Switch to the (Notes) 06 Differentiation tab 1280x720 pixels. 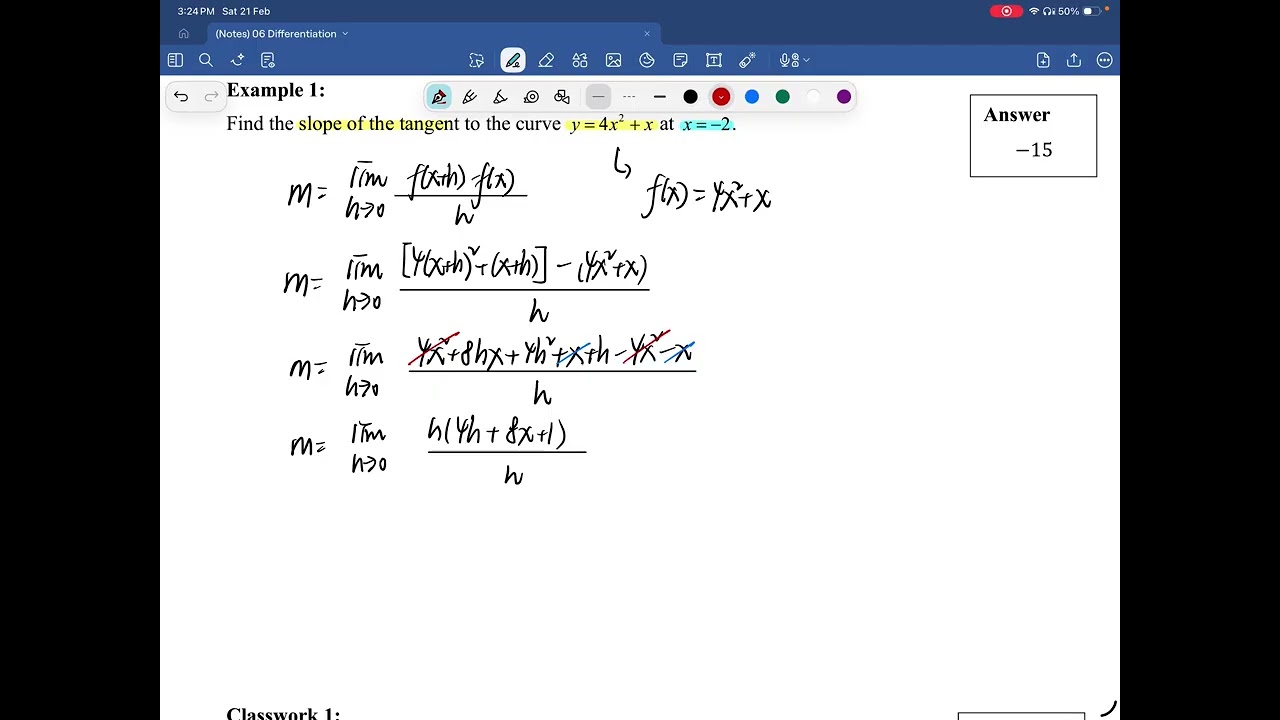click(x=276, y=34)
